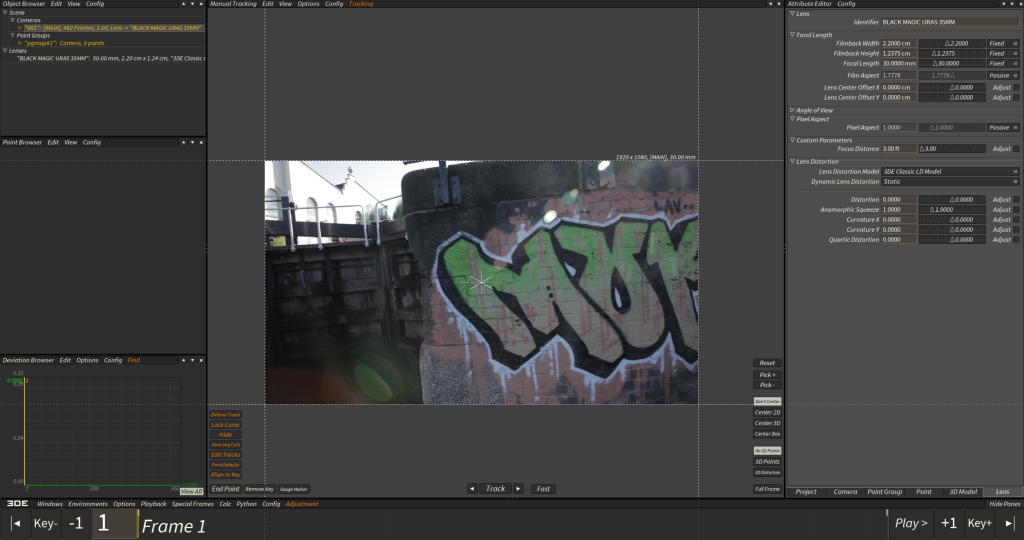Open Lens Distortion Model dropdown
1024x540 pixels.
coord(950,172)
